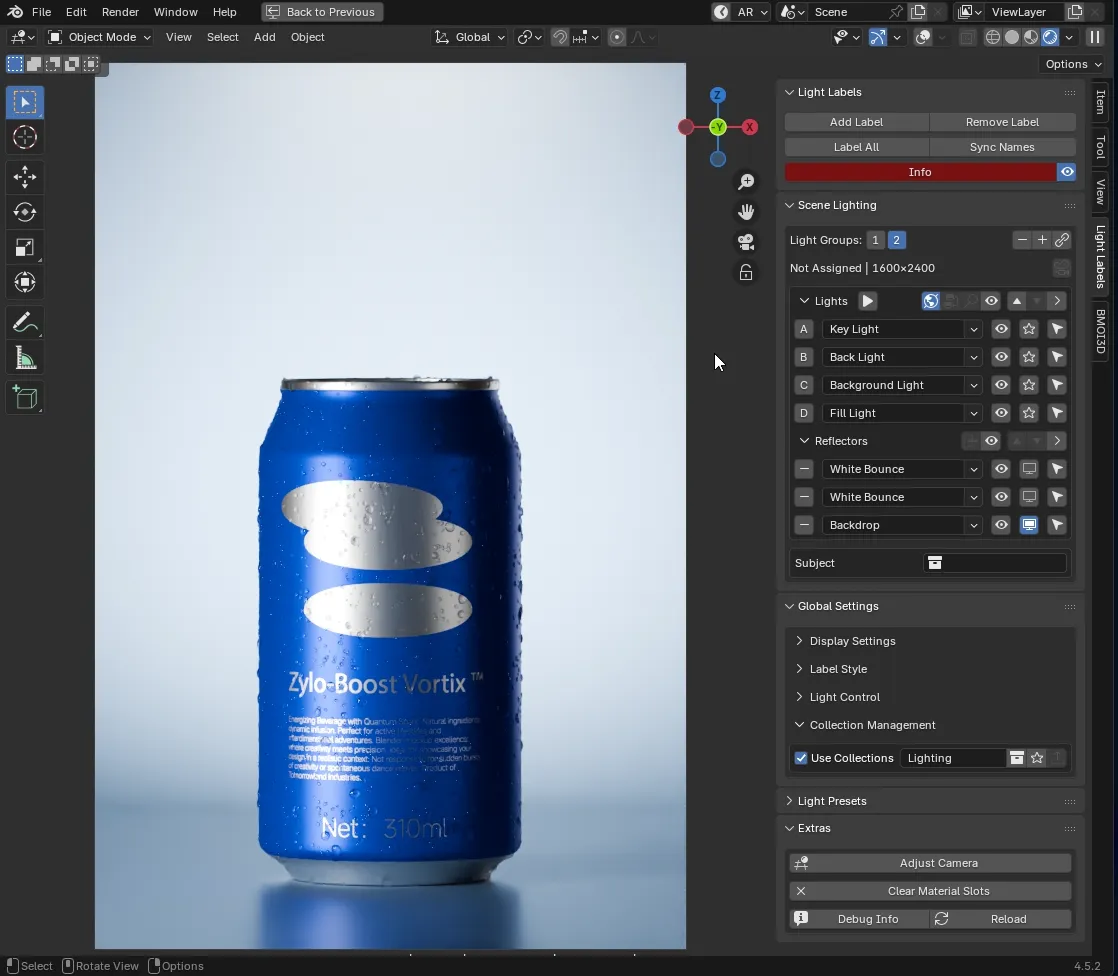The width and height of the screenshot is (1118, 976).
Task: Toggle first White Bounce visibility
Action: 1001,469
